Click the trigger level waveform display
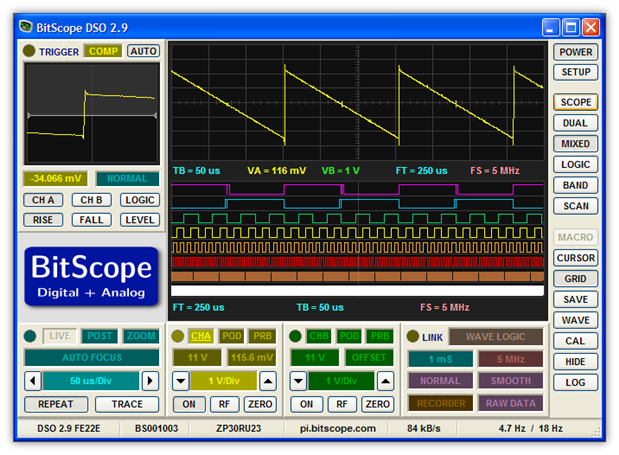619x455 pixels. tap(91, 114)
